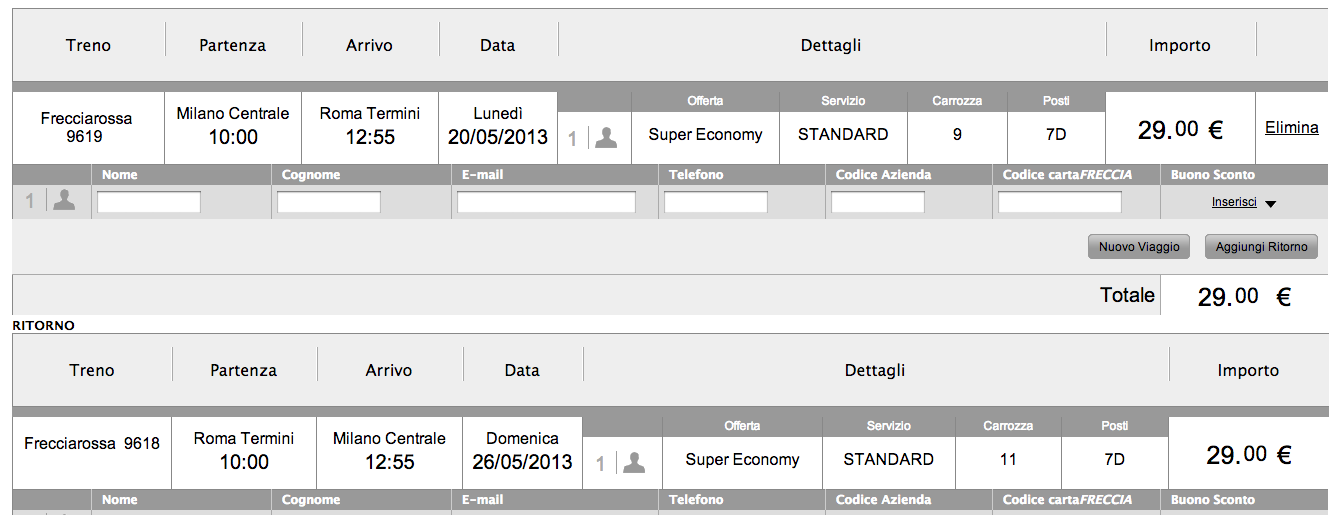Viewport: 1335px width, 515px height.
Task: Click the outbound date 20/05/2013
Action: pos(498,137)
